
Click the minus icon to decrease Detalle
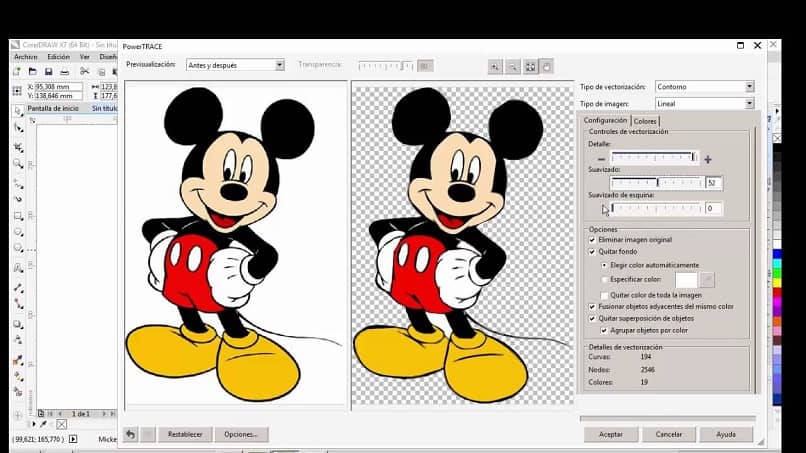pos(602,159)
